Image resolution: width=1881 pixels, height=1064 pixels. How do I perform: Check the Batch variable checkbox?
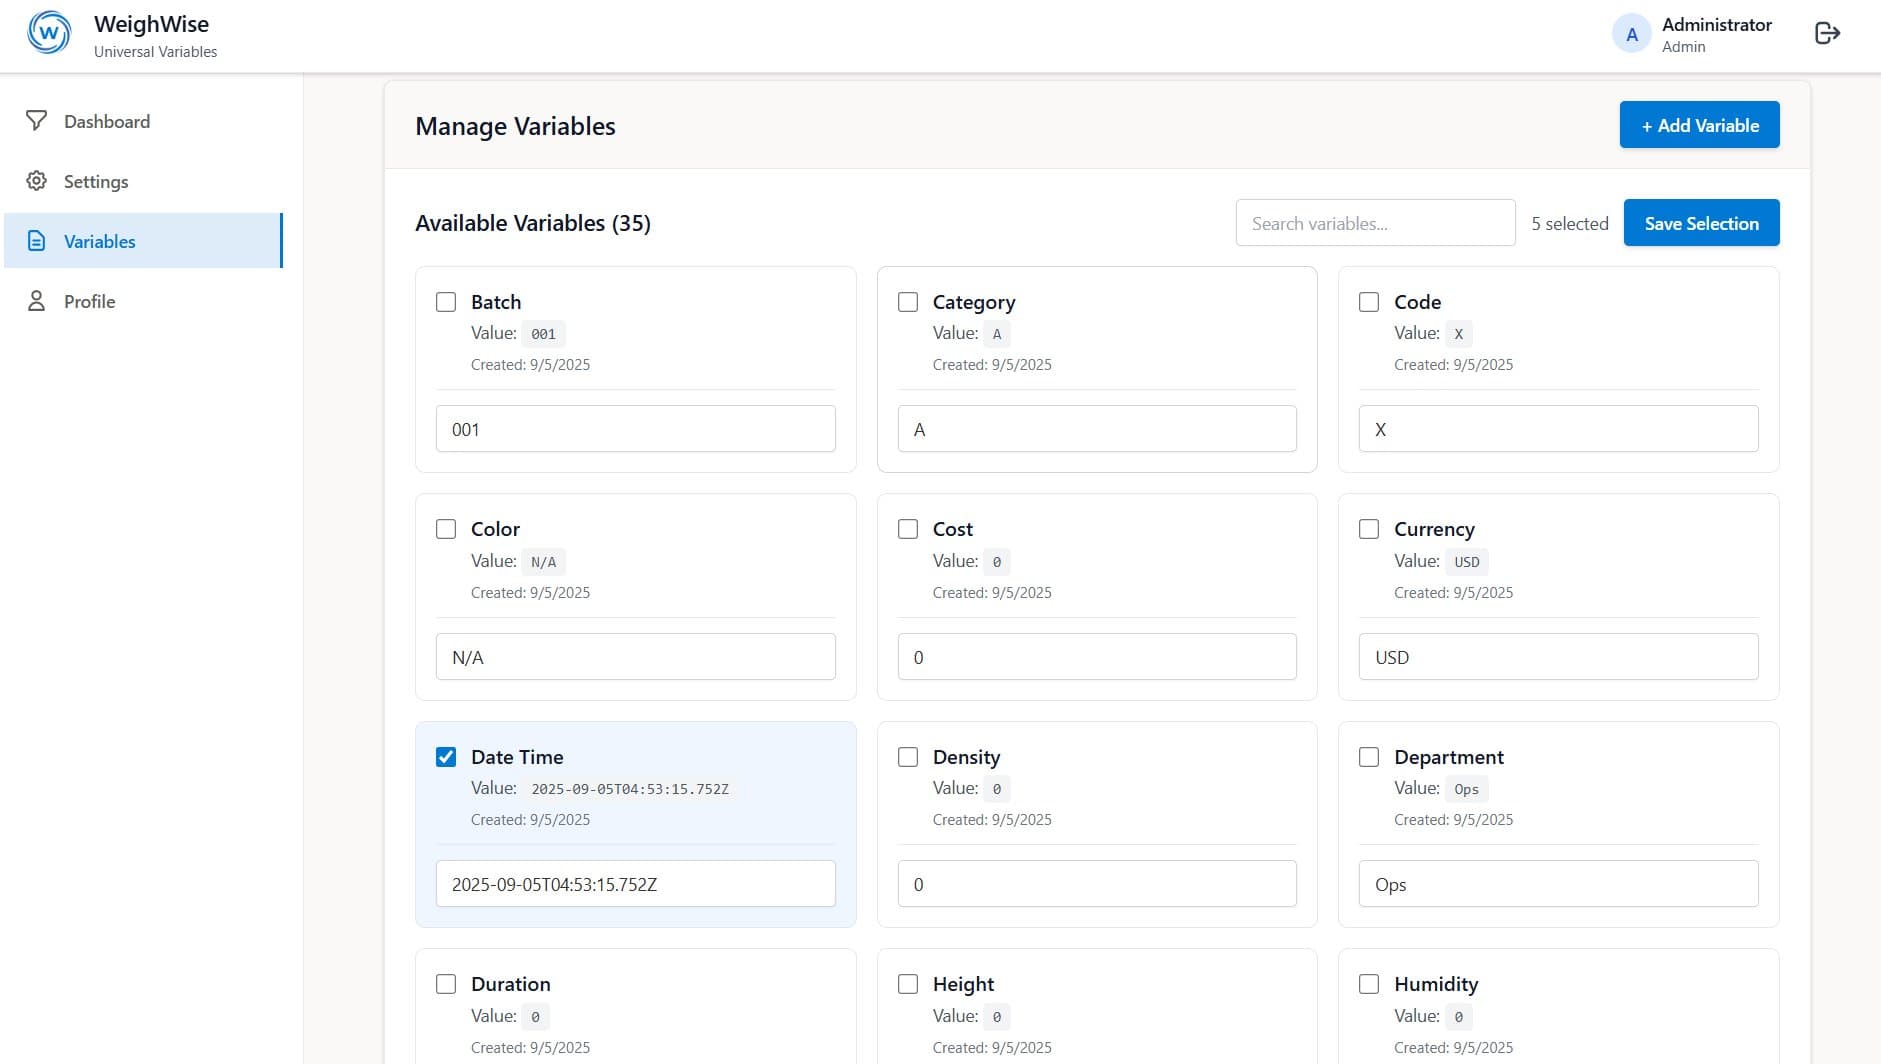click(x=446, y=302)
